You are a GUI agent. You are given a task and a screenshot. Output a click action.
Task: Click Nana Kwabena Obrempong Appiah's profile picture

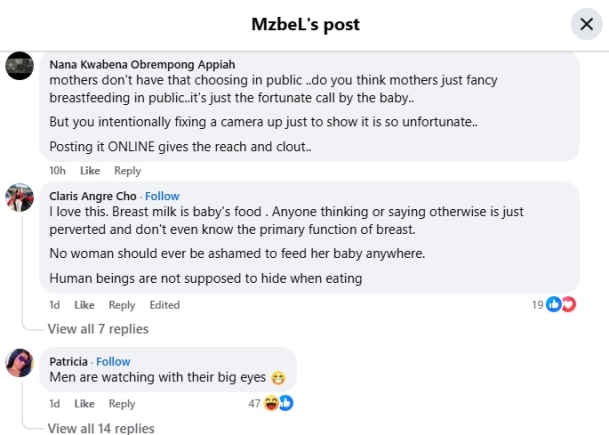click(x=20, y=66)
